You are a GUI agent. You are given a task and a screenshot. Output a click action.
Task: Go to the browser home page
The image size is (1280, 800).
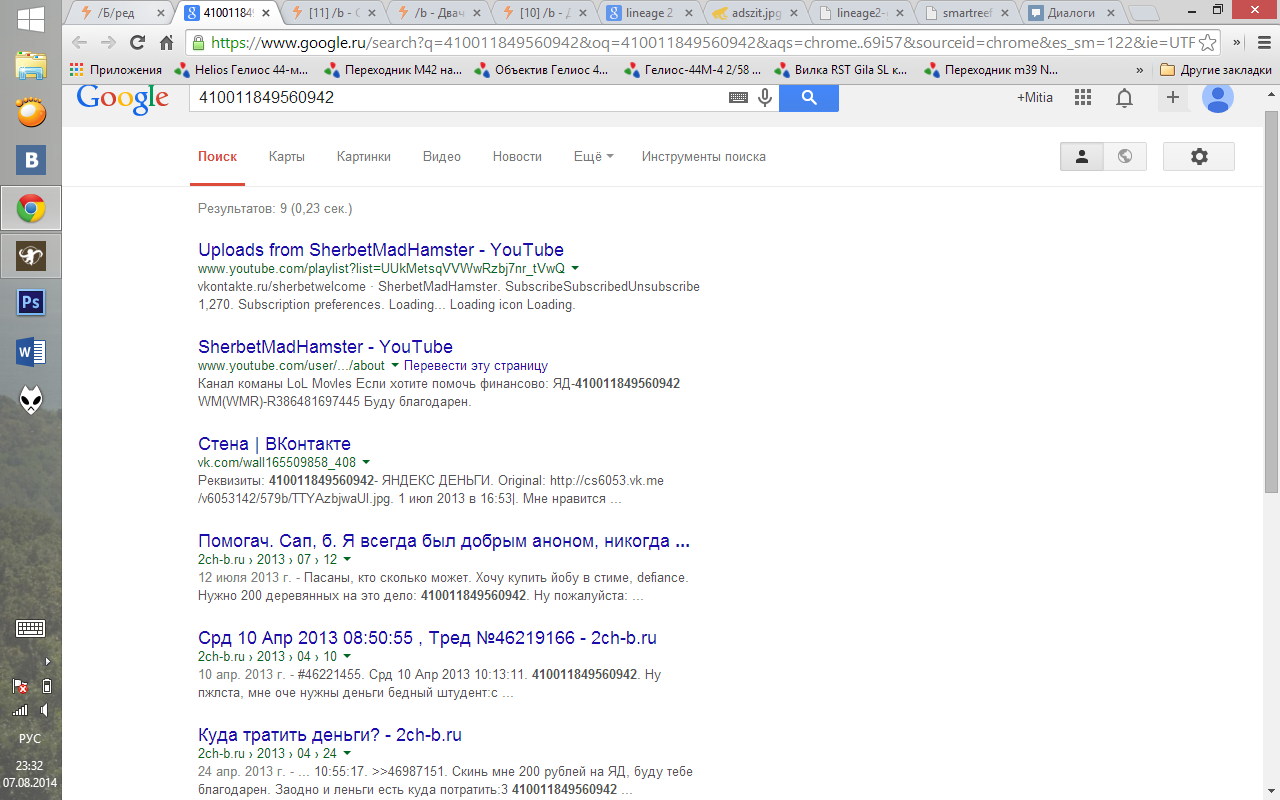(166, 42)
